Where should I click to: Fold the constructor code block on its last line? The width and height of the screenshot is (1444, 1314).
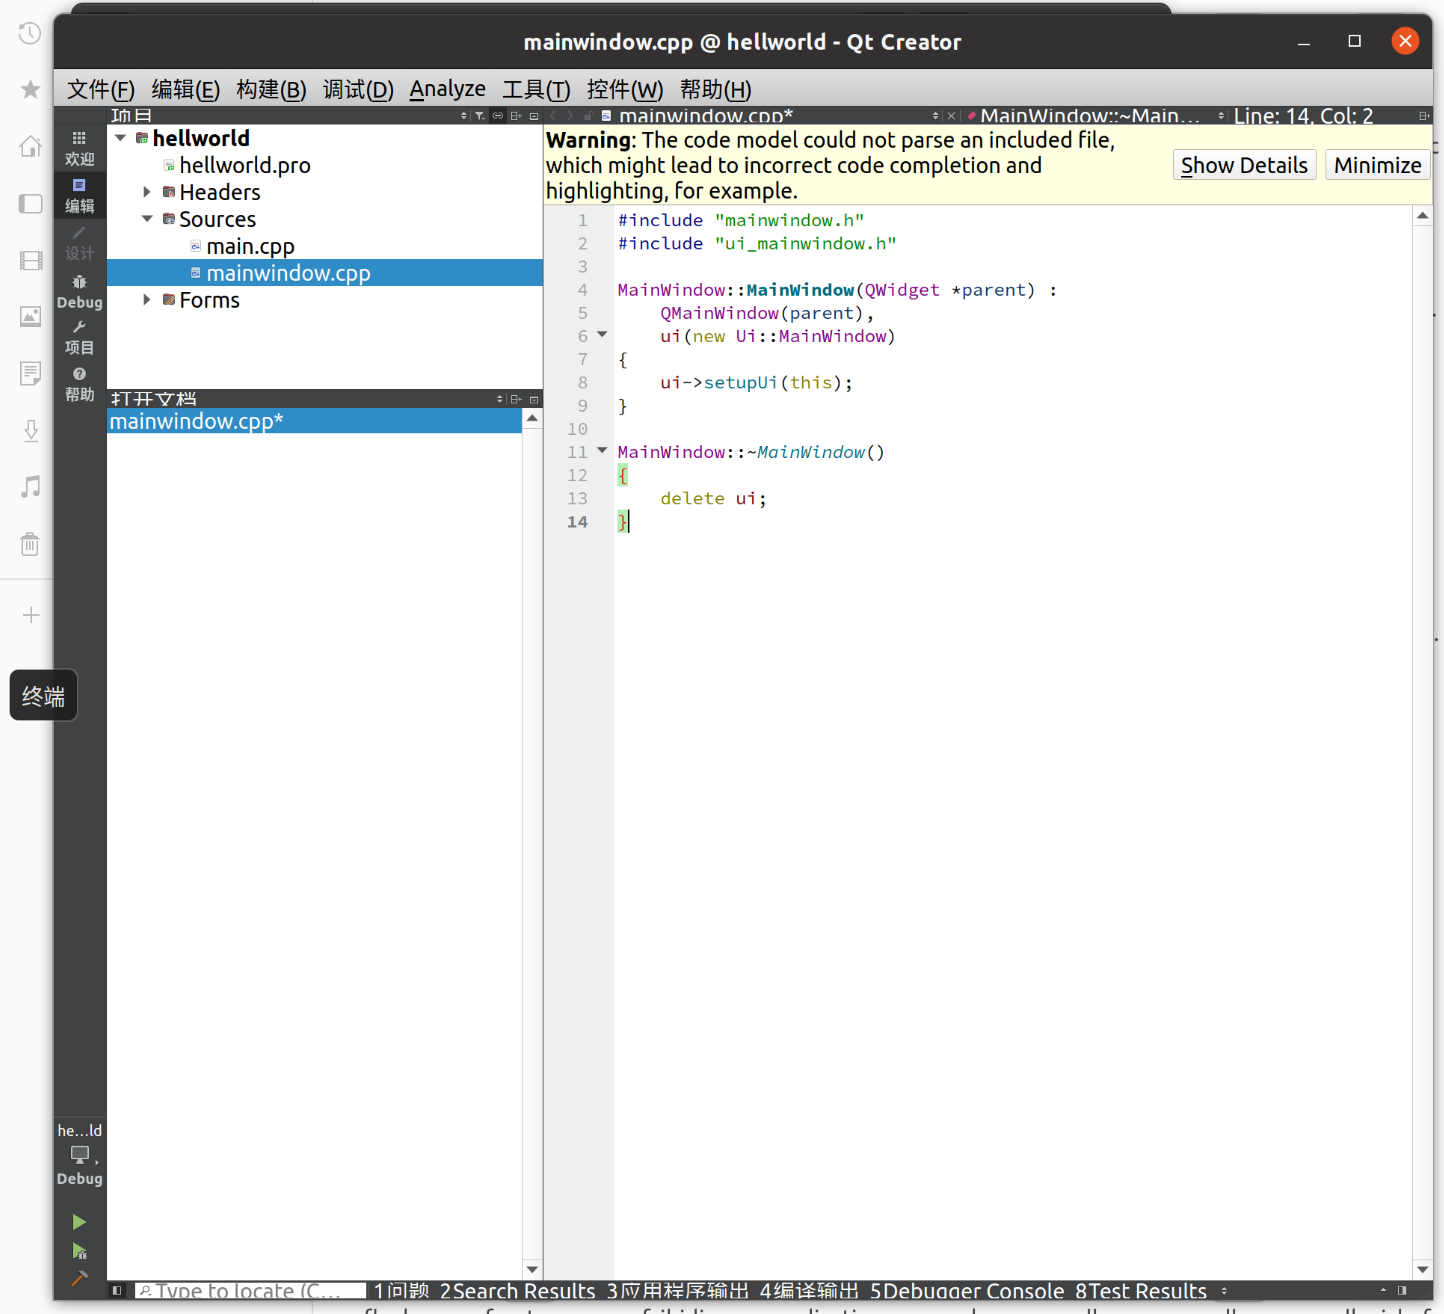[602, 334]
